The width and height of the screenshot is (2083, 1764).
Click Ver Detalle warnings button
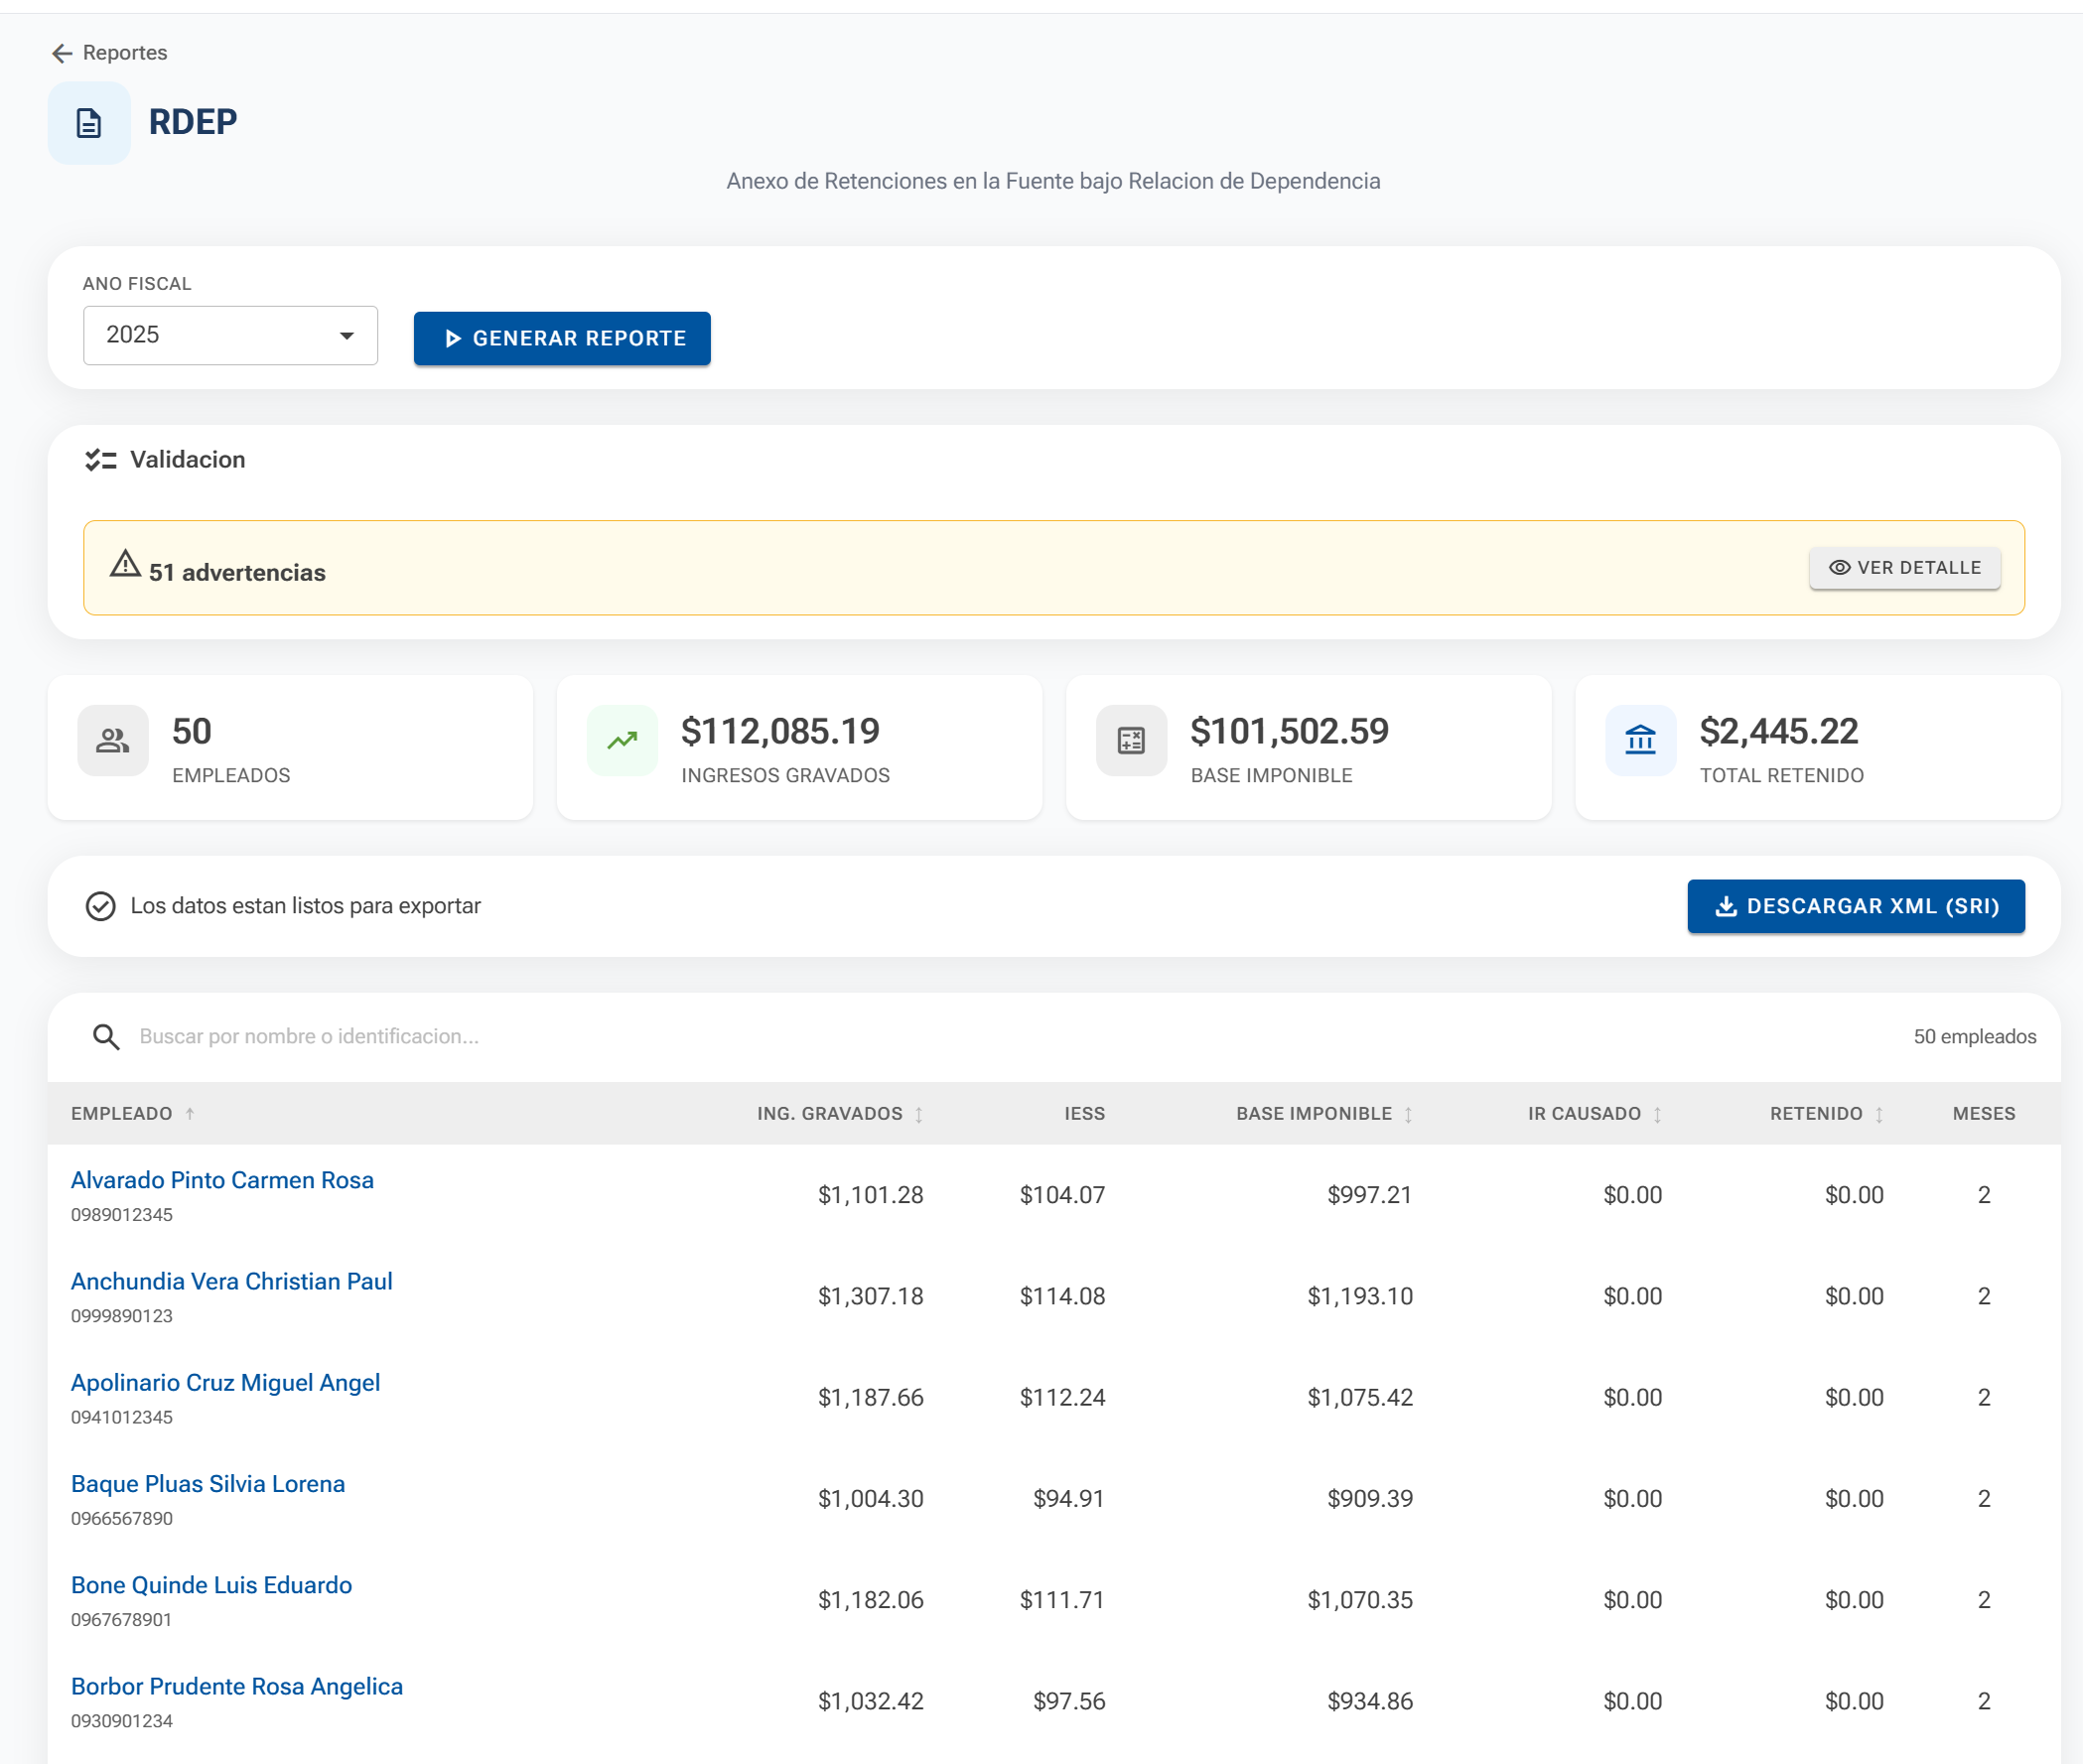pyautogui.click(x=1904, y=568)
